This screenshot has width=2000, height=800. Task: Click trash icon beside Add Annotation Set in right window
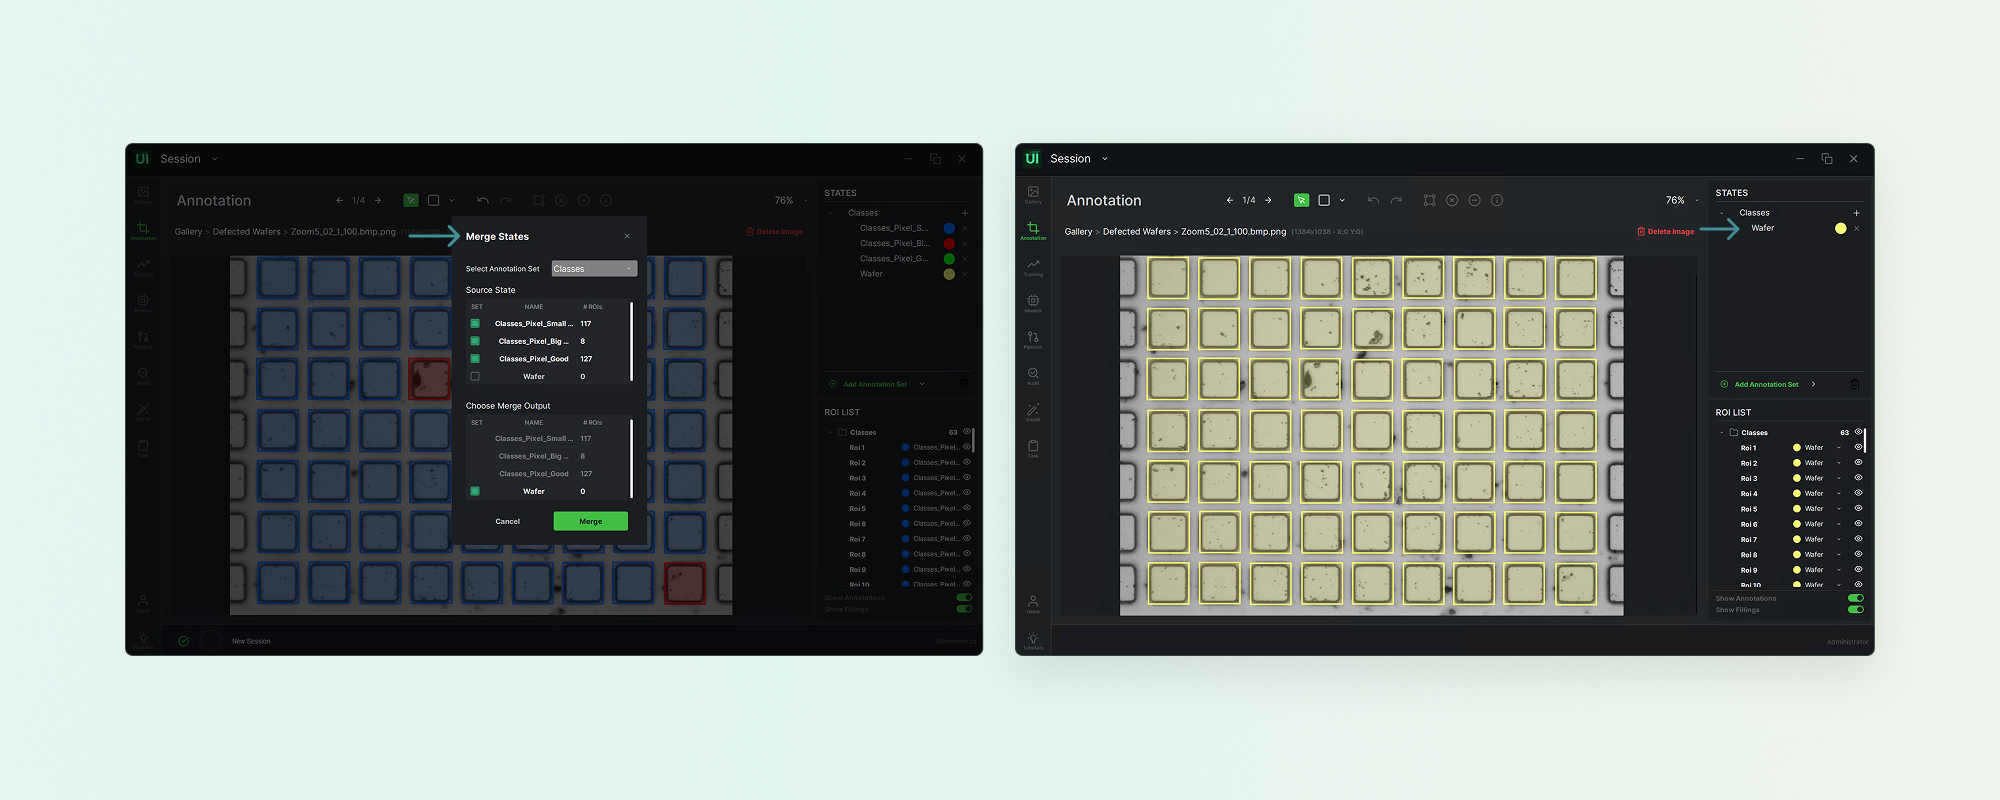coord(1855,384)
